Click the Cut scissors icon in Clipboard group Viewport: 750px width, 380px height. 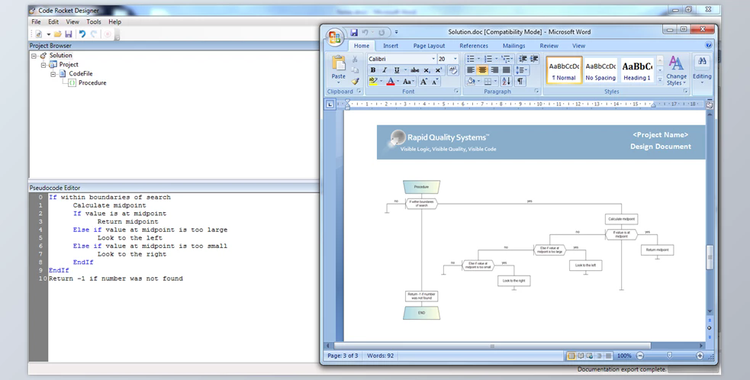(x=355, y=59)
